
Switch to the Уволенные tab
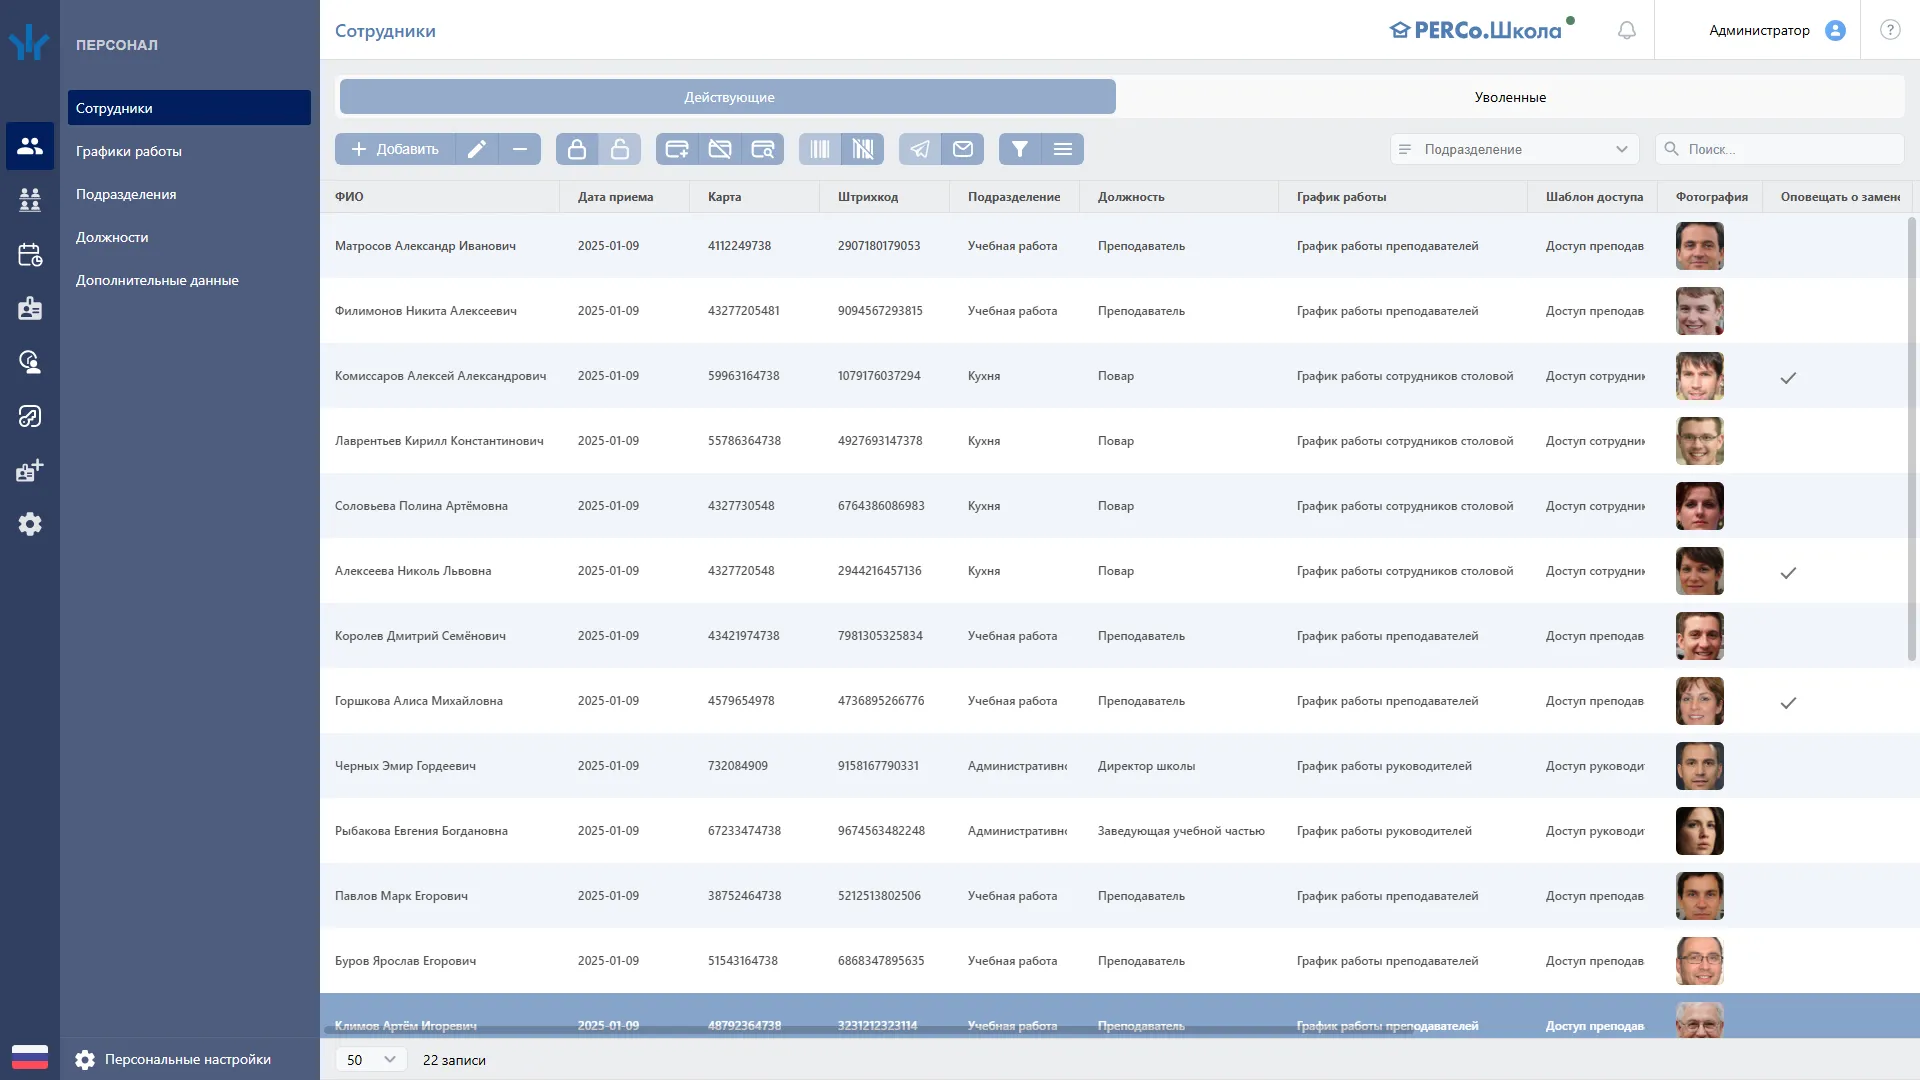pyautogui.click(x=1509, y=97)
